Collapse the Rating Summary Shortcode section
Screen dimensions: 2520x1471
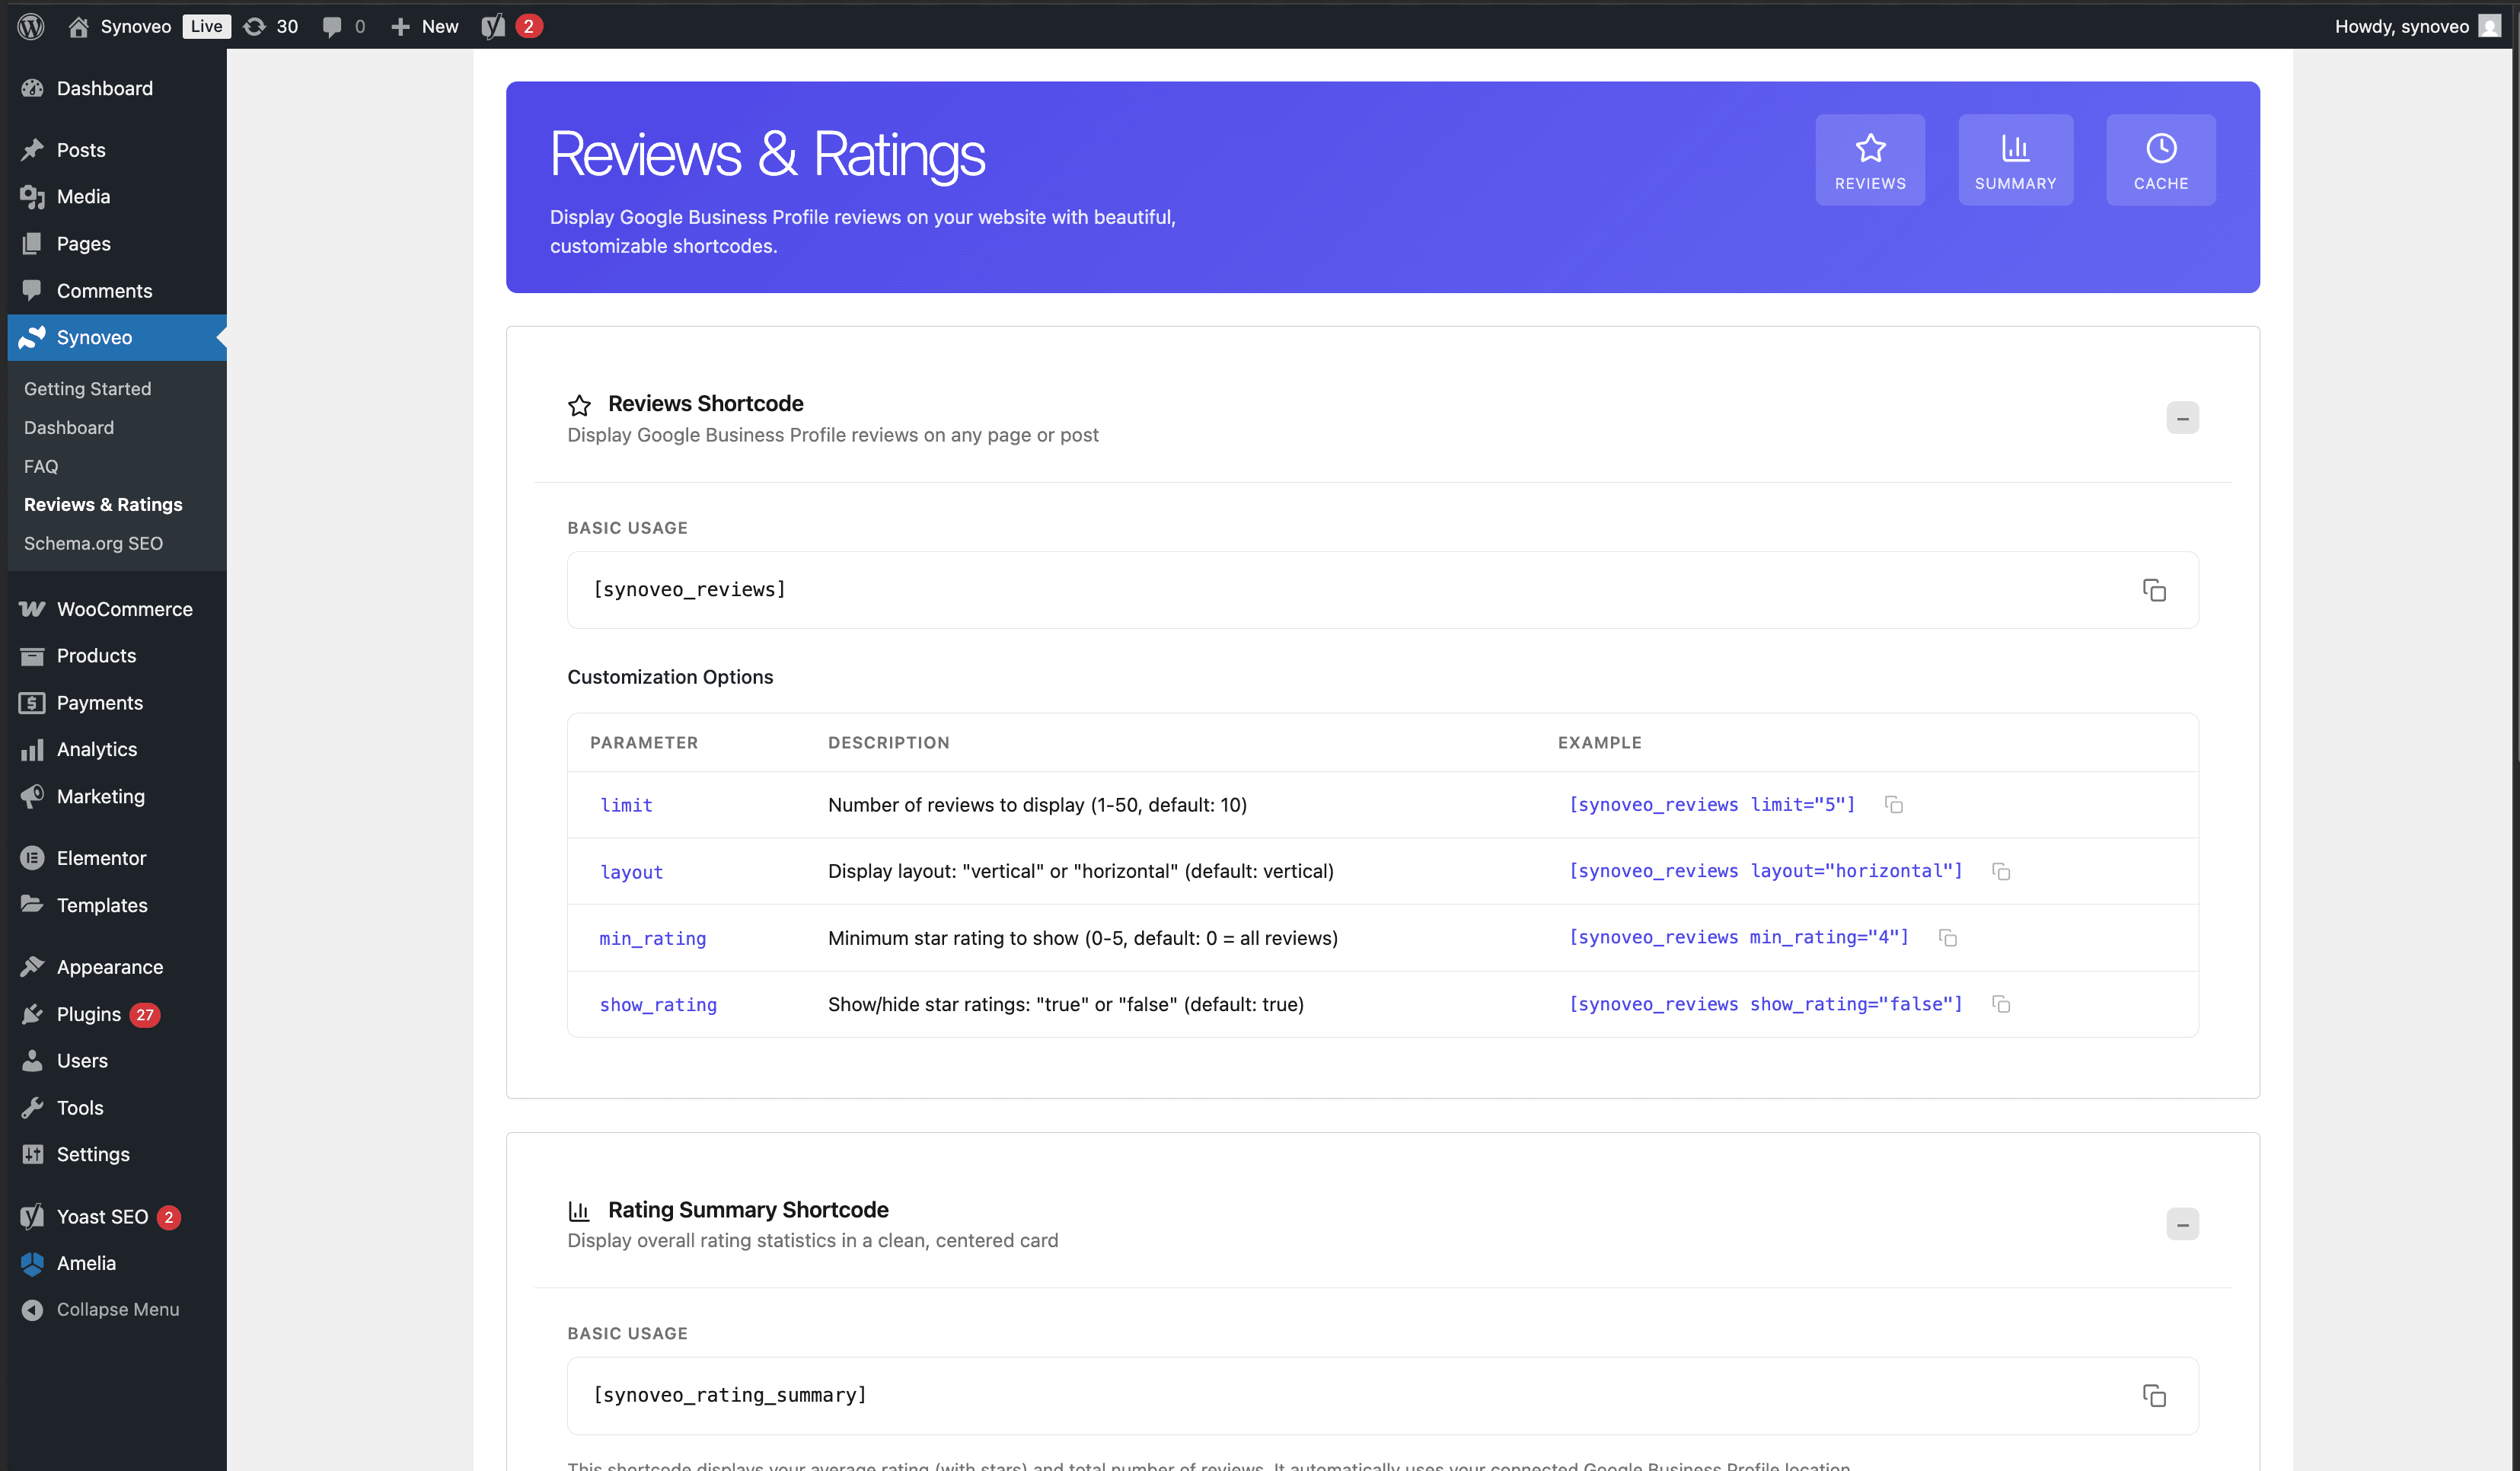(x=2184, y=1223)
